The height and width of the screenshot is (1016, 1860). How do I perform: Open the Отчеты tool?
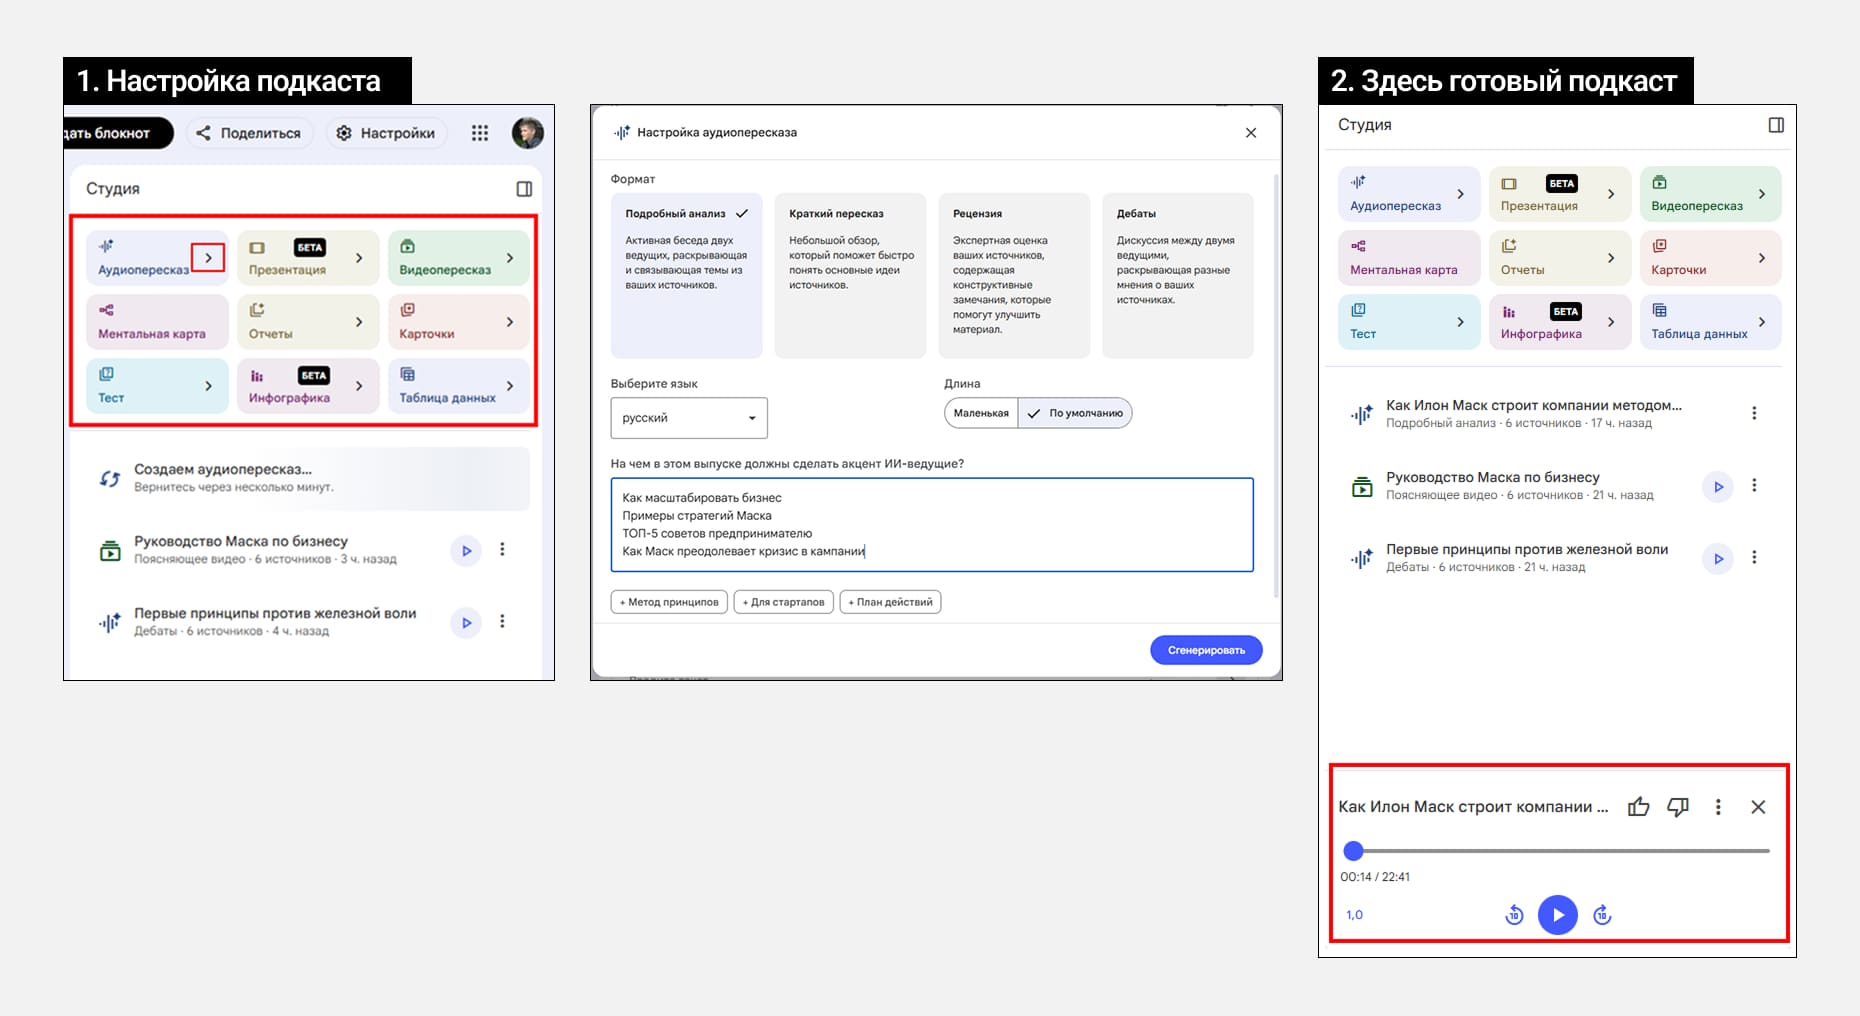(x=307, y=321)
